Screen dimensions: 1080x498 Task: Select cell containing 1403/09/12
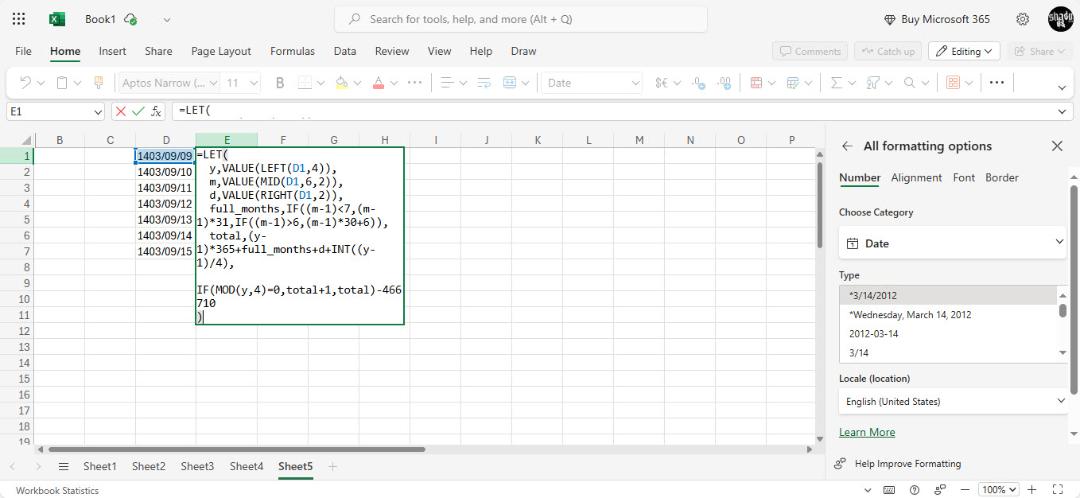point(165,204)
